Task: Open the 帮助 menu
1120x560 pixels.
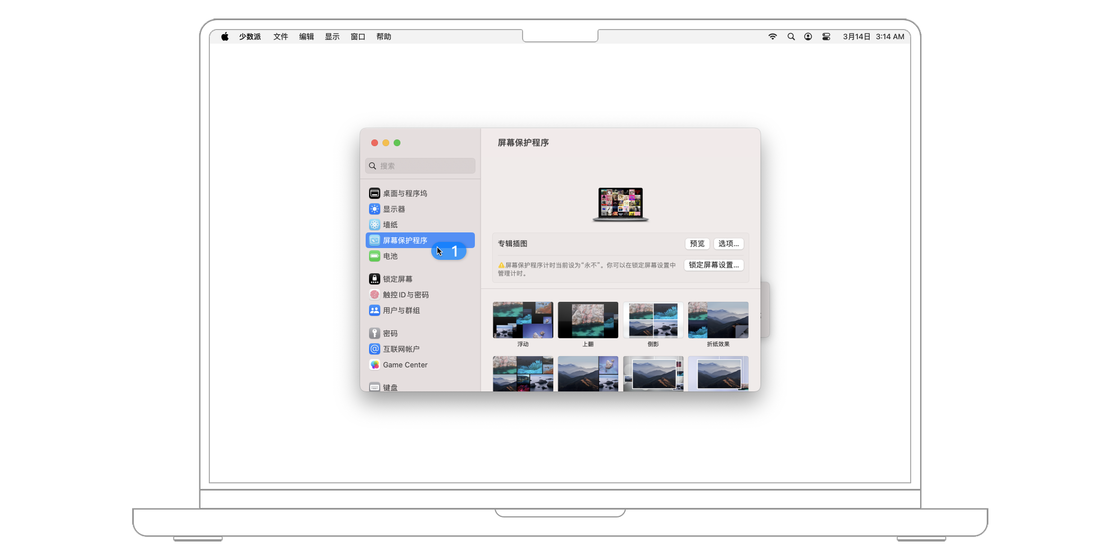Action: [x=384, y=36]
